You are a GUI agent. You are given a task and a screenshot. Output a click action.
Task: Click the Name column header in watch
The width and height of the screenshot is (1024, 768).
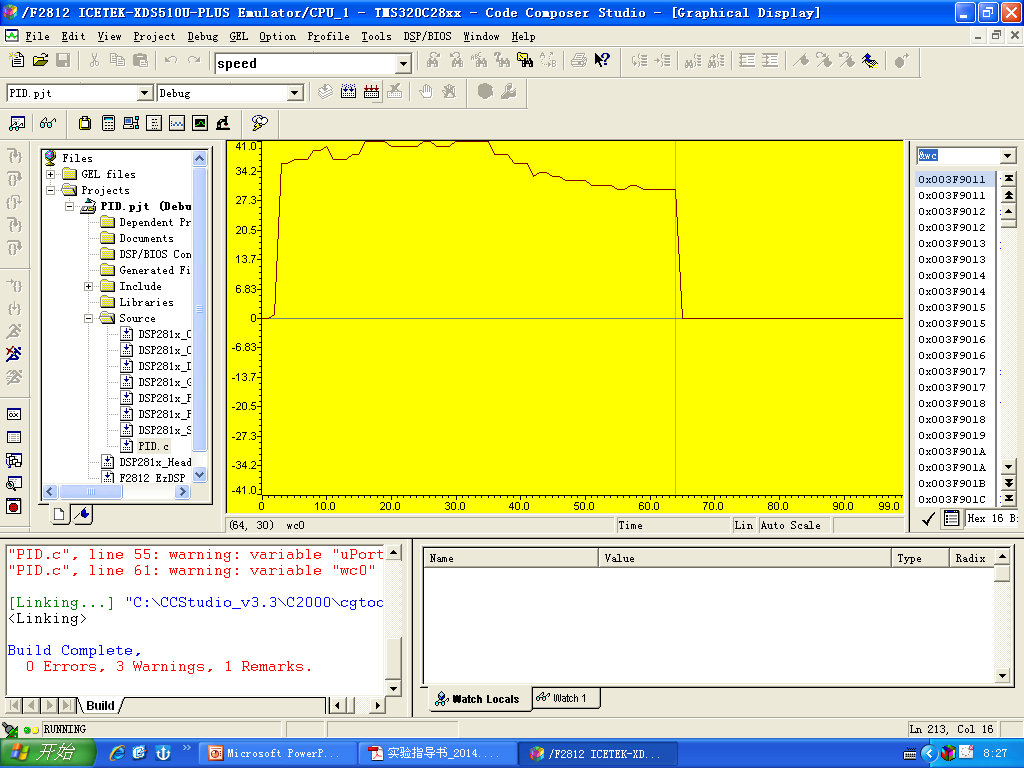(x=511, y=558)
